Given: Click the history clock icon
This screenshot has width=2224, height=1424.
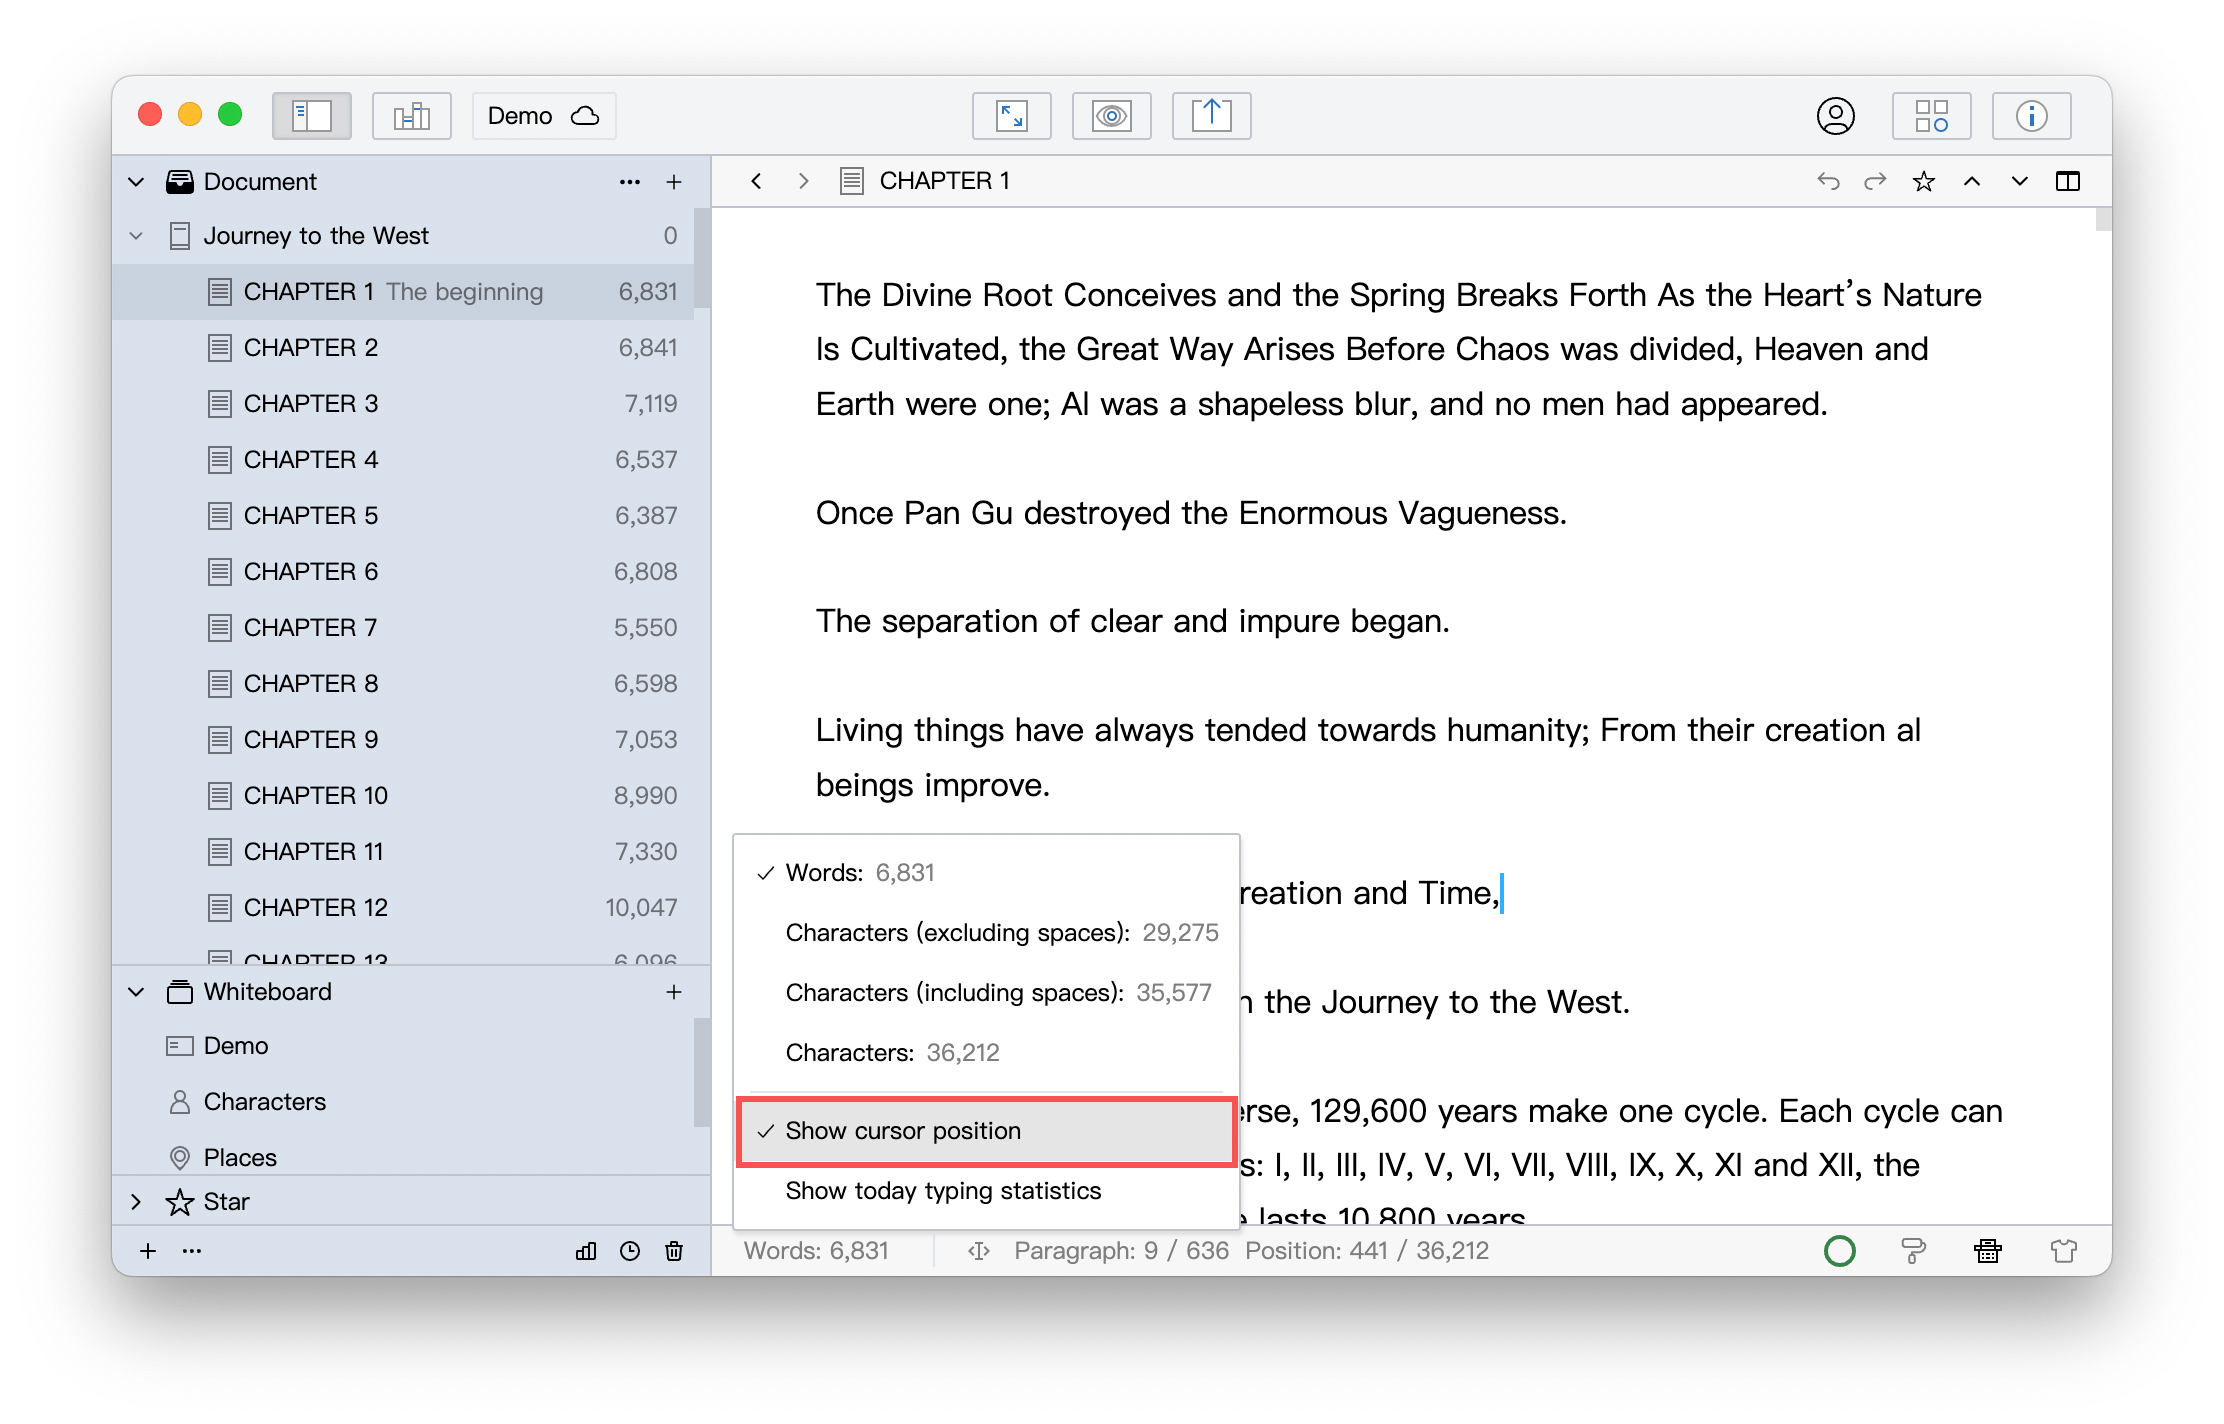Looking at the screenshot, I should (630, 1251).
